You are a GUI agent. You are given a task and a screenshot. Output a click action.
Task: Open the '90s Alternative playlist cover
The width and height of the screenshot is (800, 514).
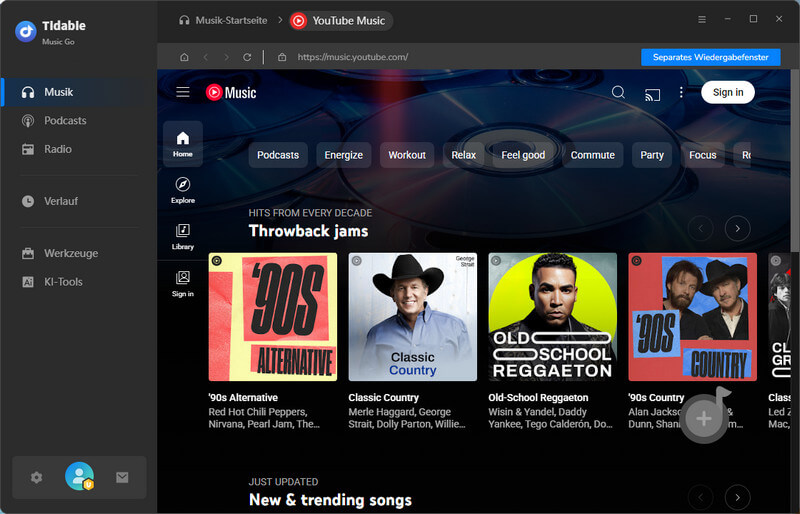[273, 317]
